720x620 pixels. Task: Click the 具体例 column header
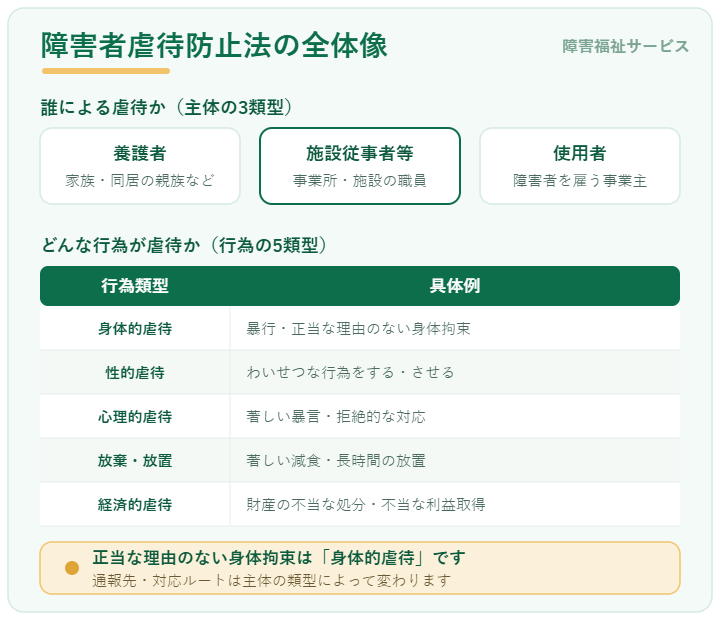click(455, 286)
